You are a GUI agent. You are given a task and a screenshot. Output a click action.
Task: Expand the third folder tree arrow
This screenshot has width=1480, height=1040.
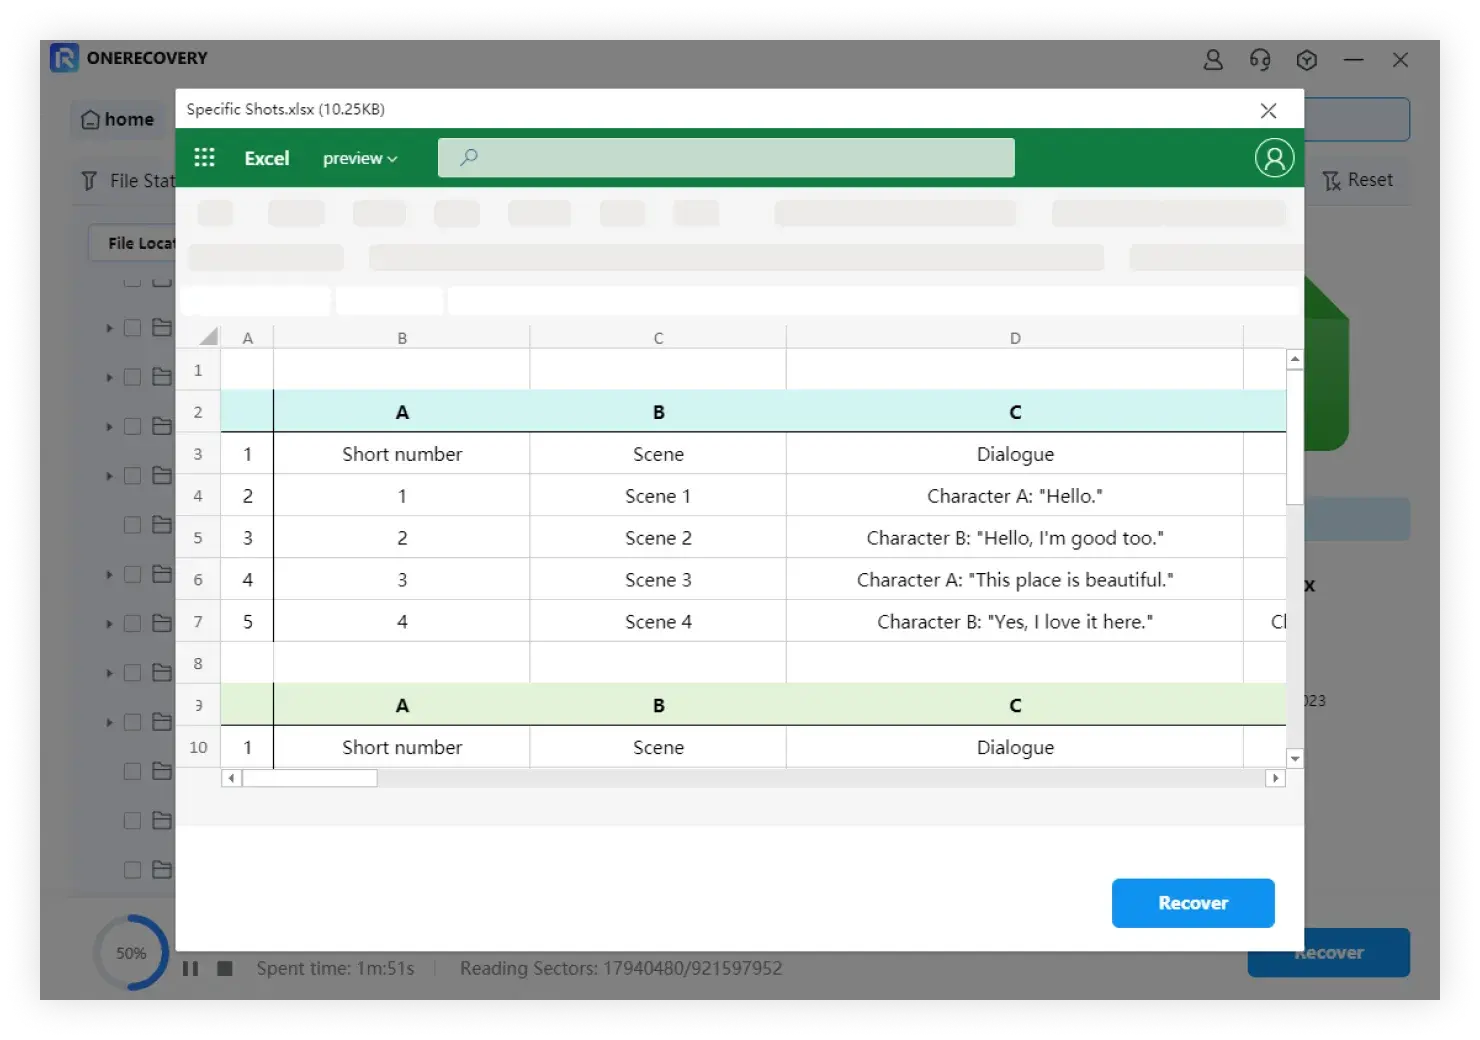109,427
